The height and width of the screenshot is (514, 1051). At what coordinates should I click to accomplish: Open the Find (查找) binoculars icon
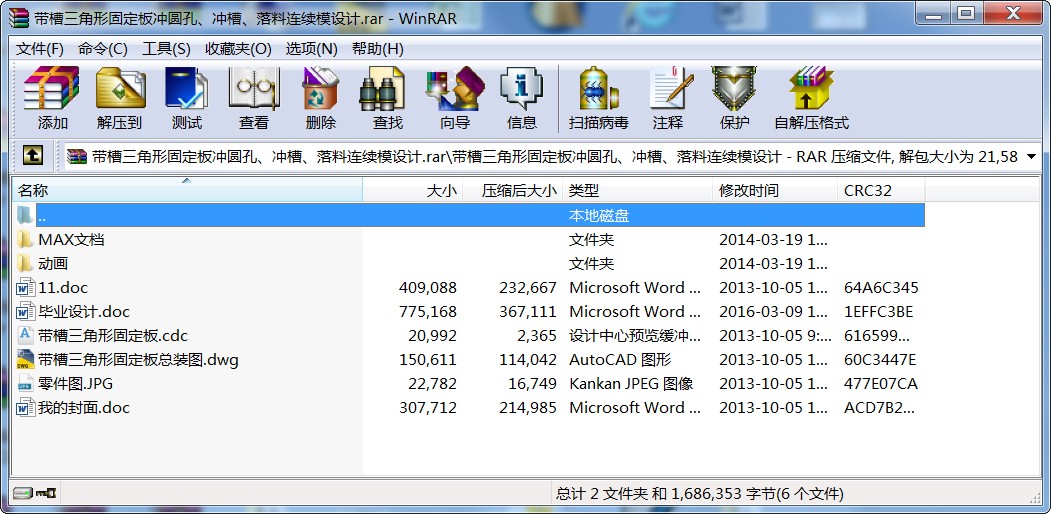pos(387,98)
